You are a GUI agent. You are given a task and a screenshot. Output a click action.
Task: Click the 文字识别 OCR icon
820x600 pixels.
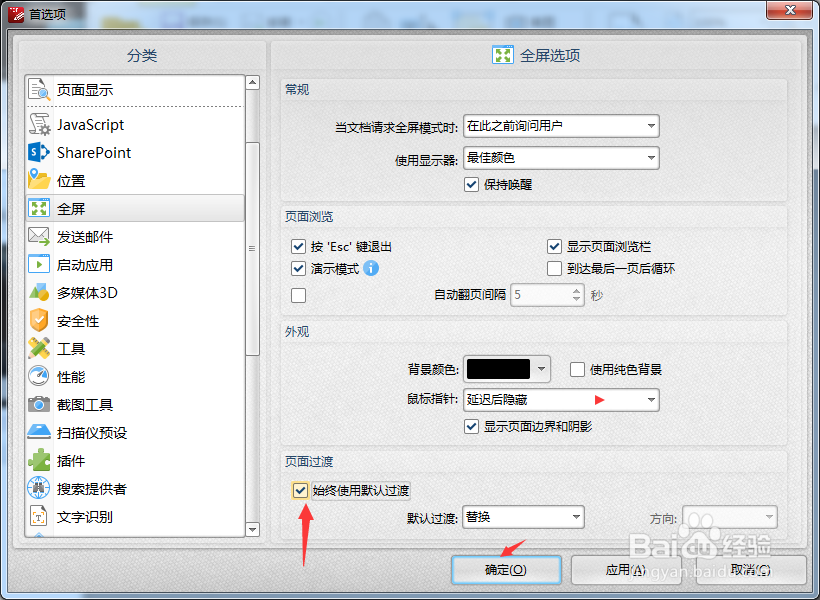point(39,516)
